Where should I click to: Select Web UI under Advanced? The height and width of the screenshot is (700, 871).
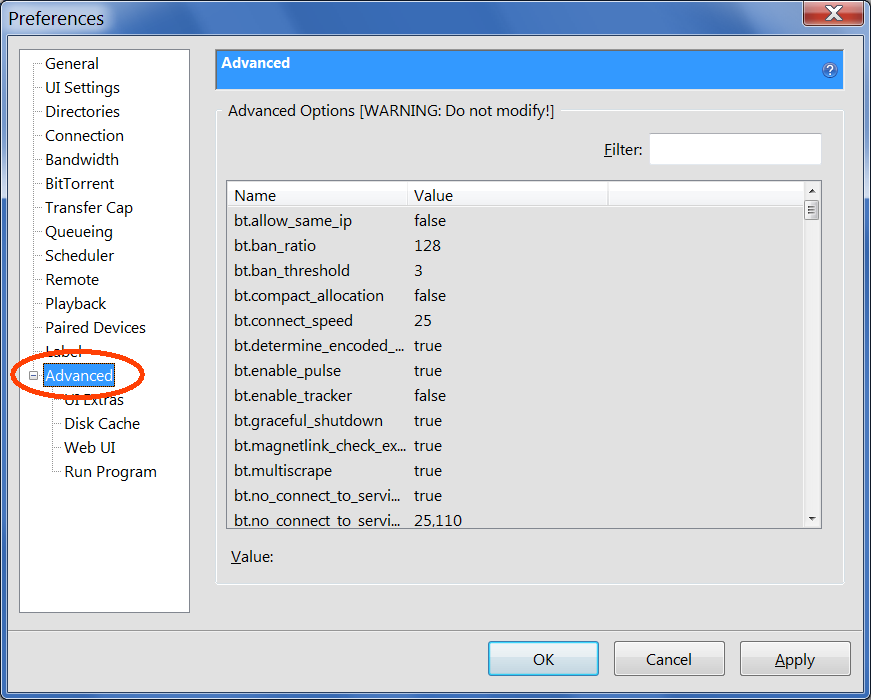point(90,448)
